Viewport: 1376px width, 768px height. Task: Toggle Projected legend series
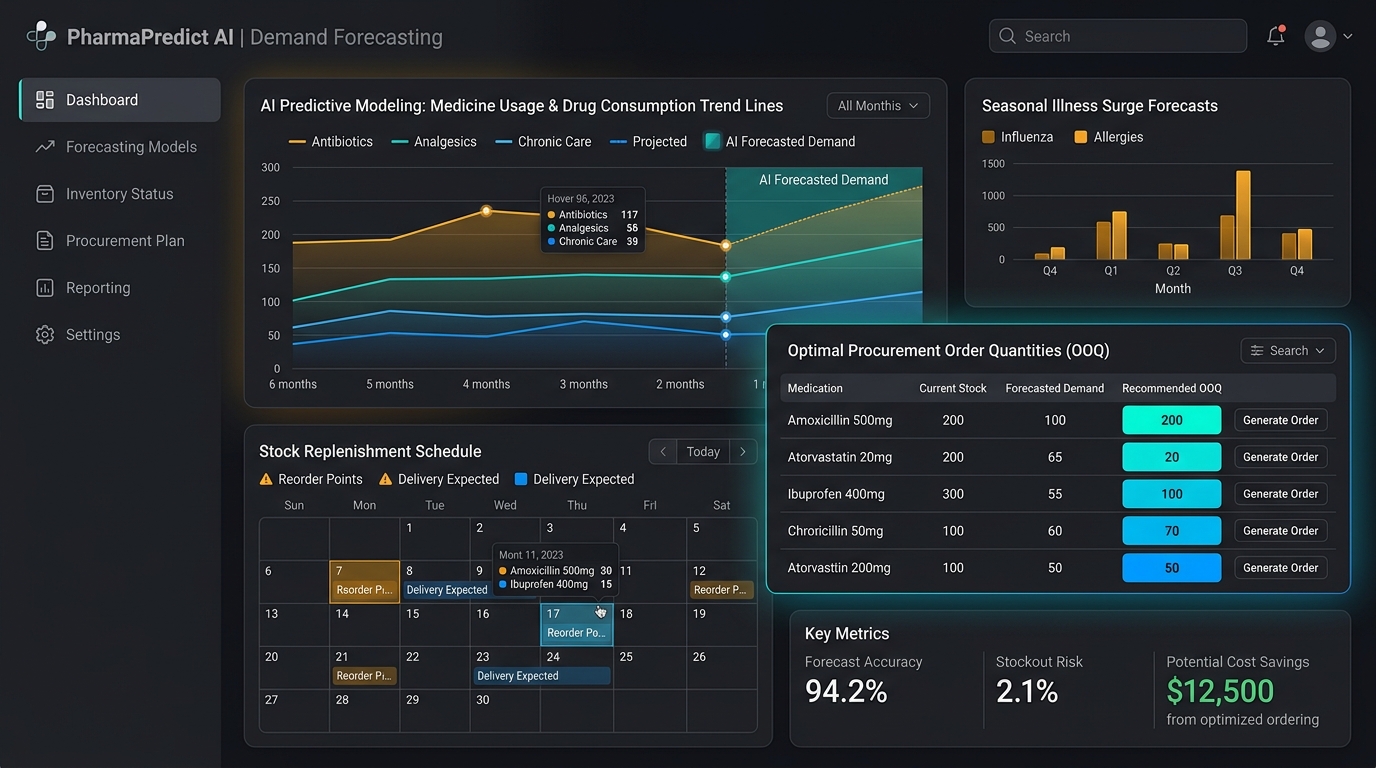click(x=648, y=142)
